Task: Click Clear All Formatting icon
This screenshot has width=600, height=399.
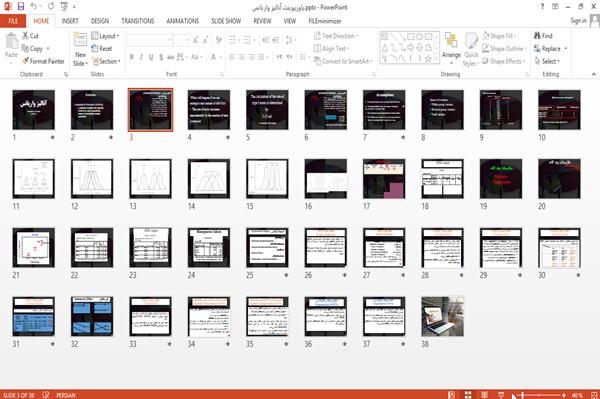Action: coord(218,40)
